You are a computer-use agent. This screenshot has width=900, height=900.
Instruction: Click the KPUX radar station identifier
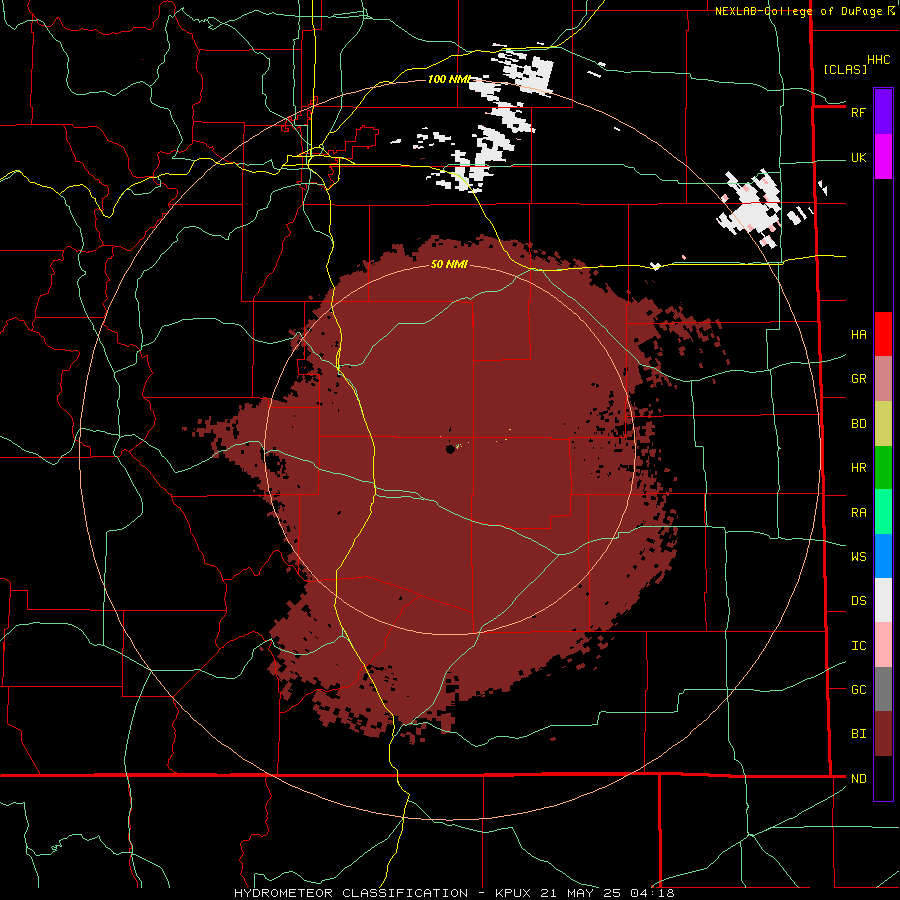click(513, 893)
